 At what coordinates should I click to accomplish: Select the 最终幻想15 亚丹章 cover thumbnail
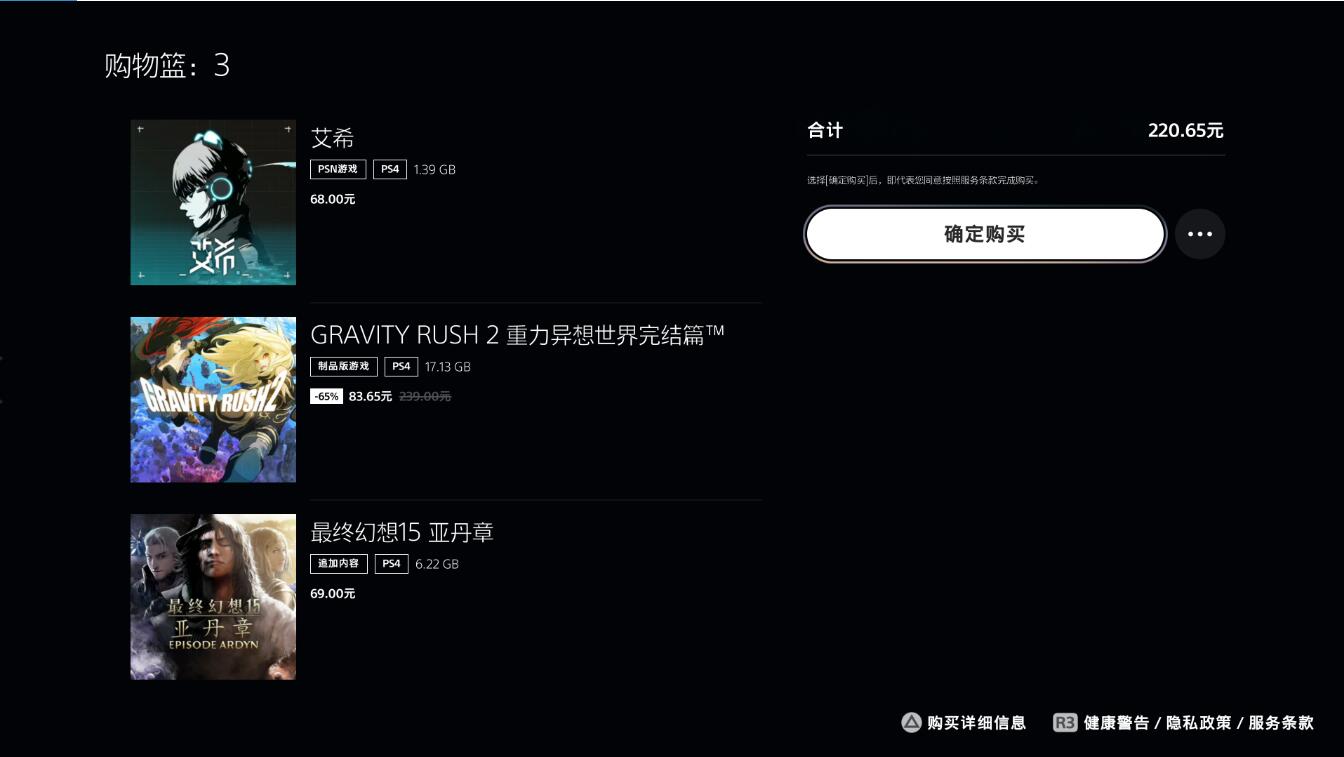click(x=213, y=597)
